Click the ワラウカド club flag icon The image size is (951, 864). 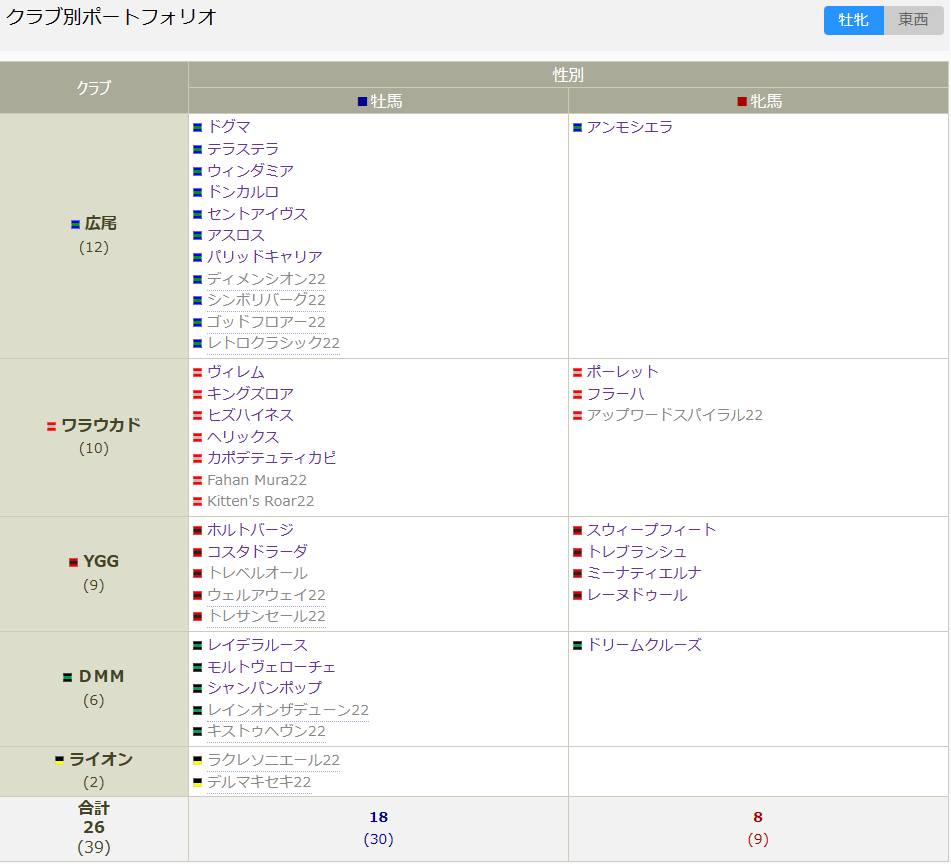click(x=51, y=426)
